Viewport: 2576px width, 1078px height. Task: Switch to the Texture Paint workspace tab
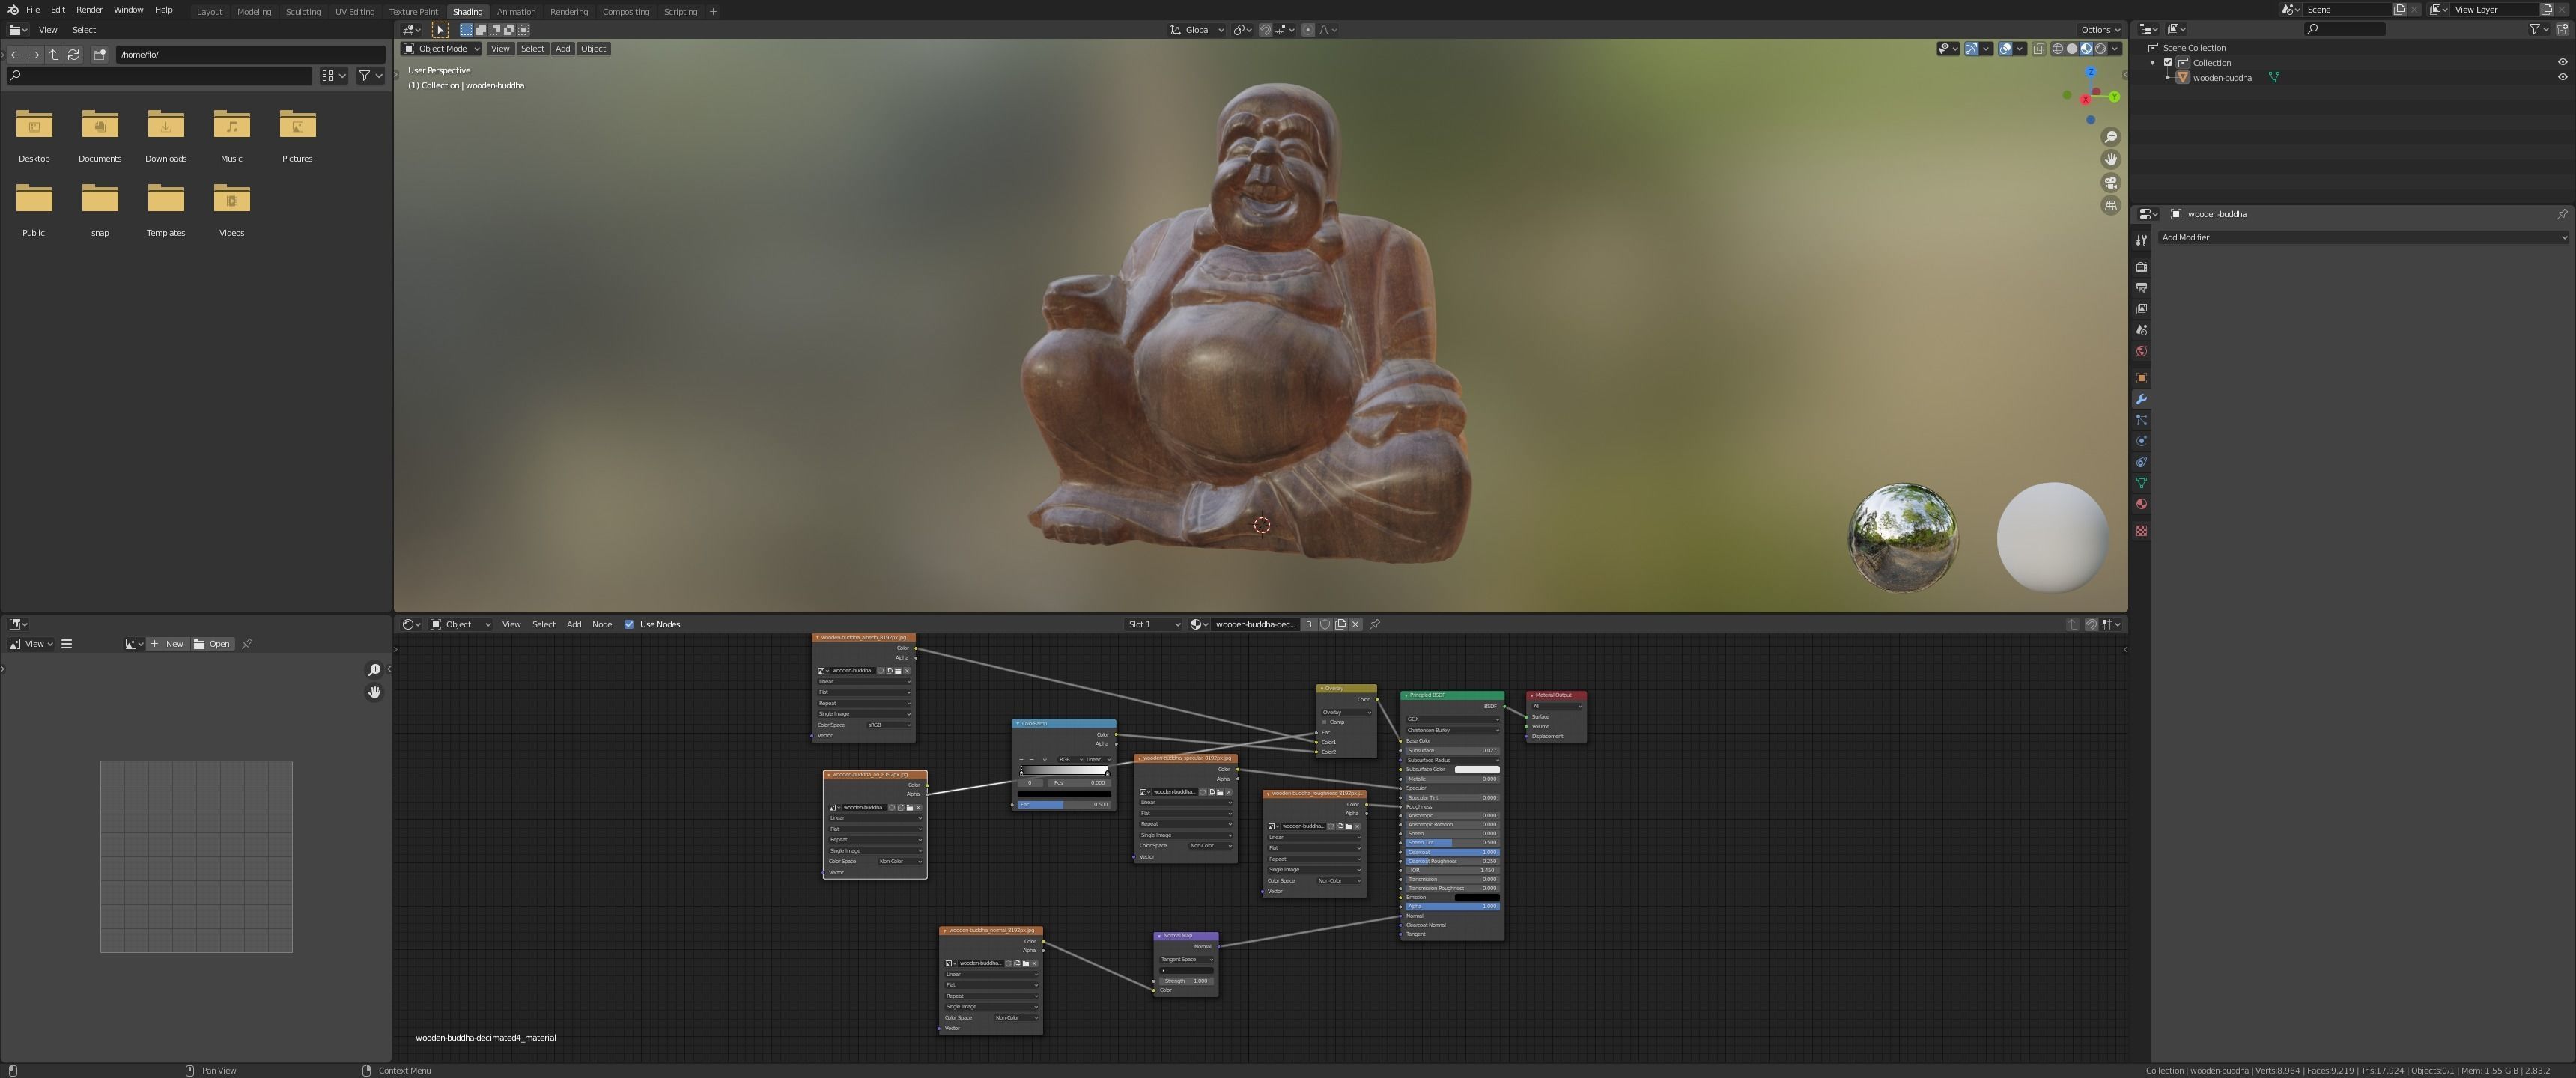tap(413, 12)
